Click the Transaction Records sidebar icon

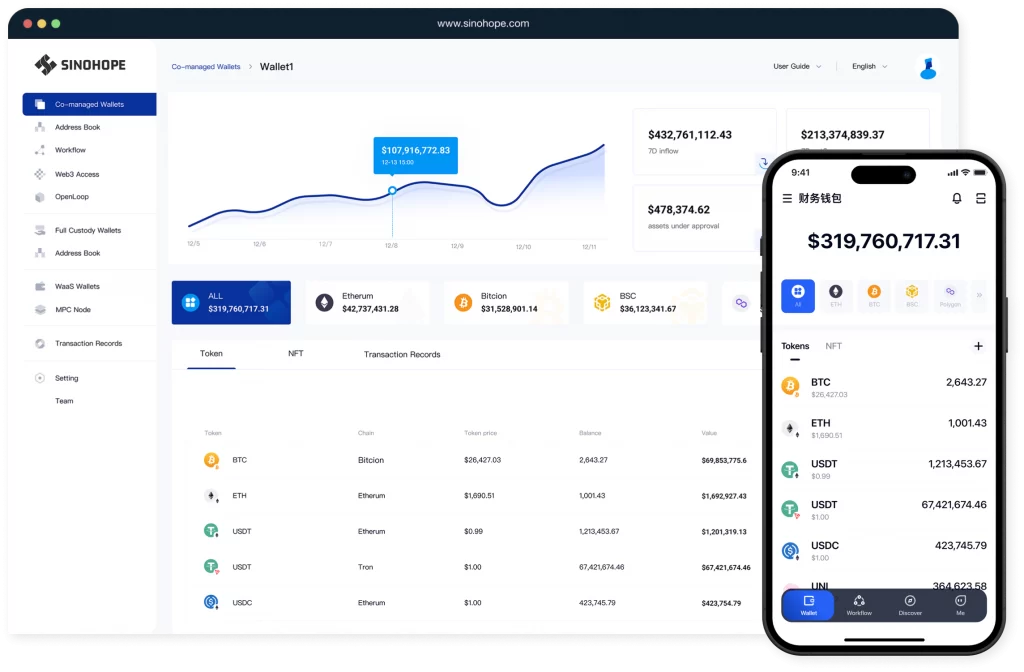[x=40, y=344]
